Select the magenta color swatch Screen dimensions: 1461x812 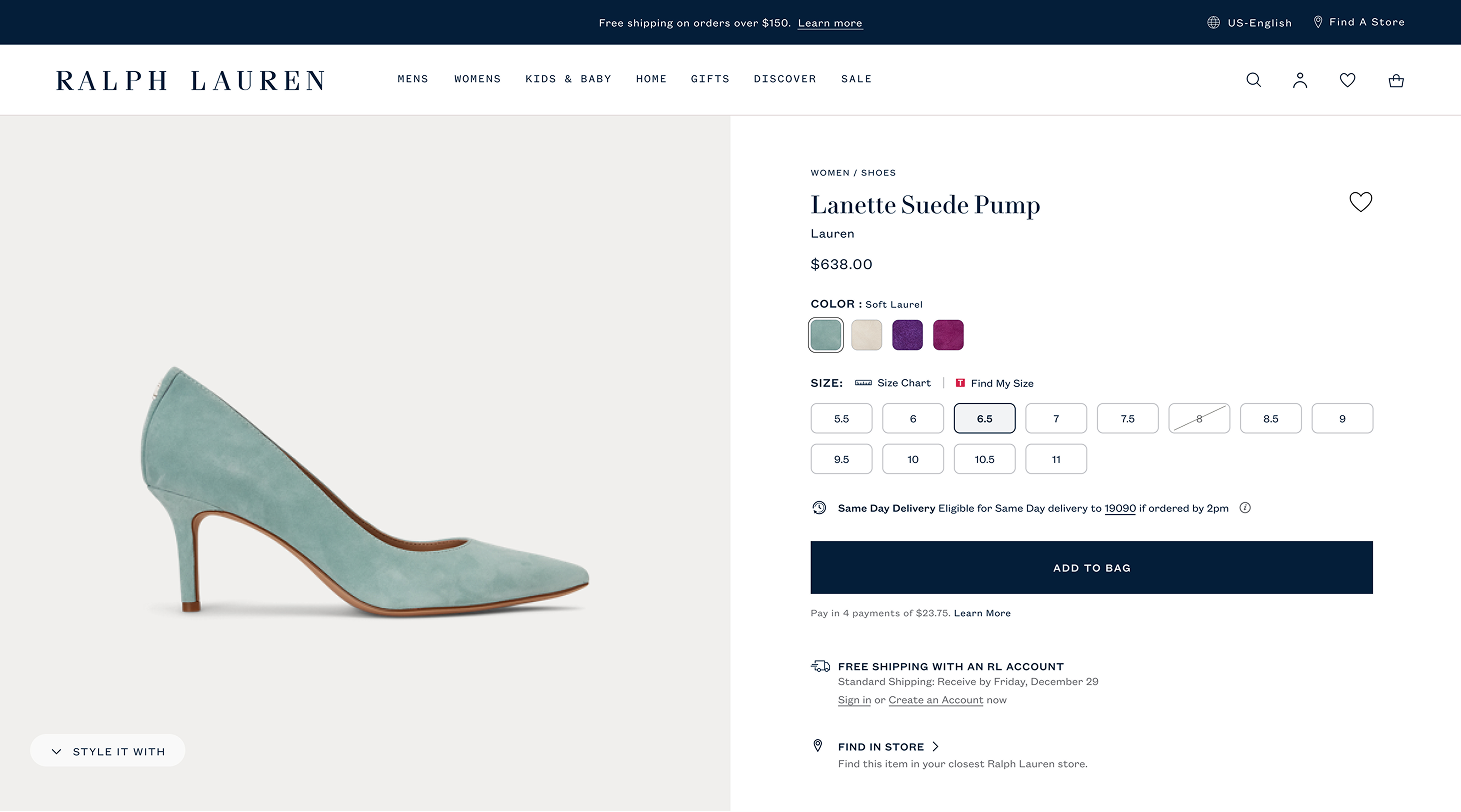pyautogui.click(x=948, y=335)
